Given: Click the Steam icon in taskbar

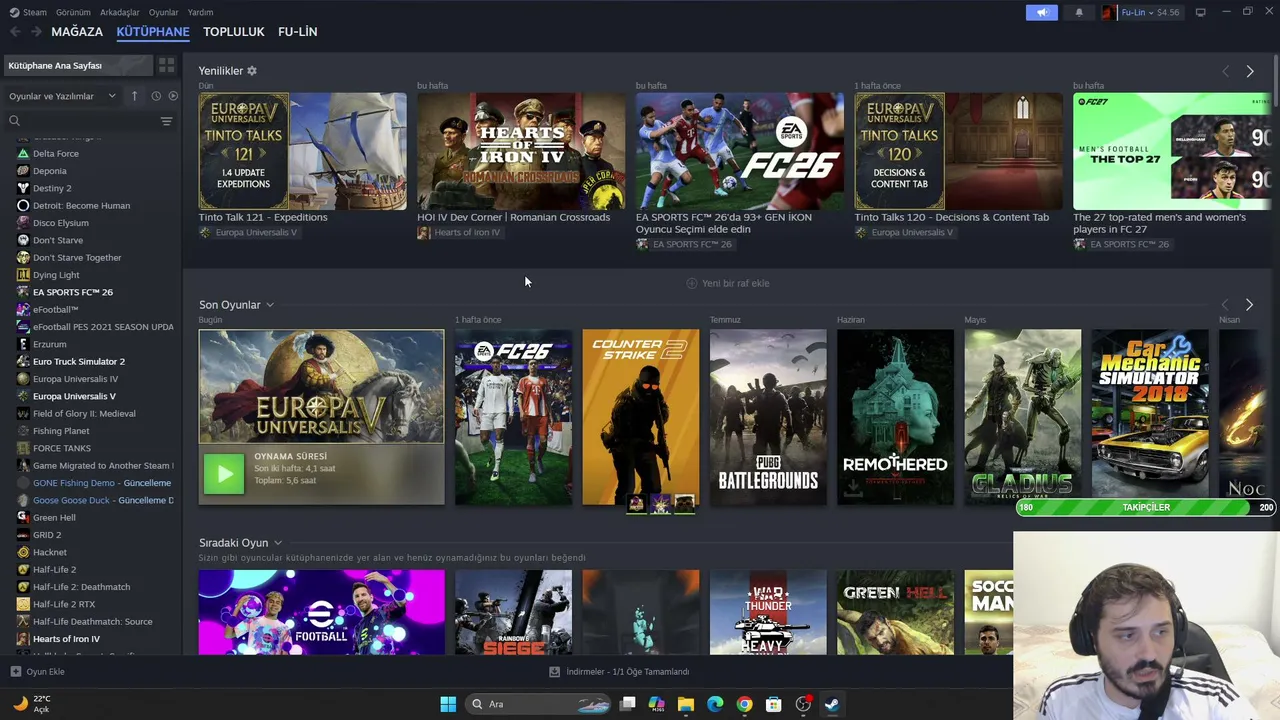Looking at the screenshot, I should tap(832, 704).
